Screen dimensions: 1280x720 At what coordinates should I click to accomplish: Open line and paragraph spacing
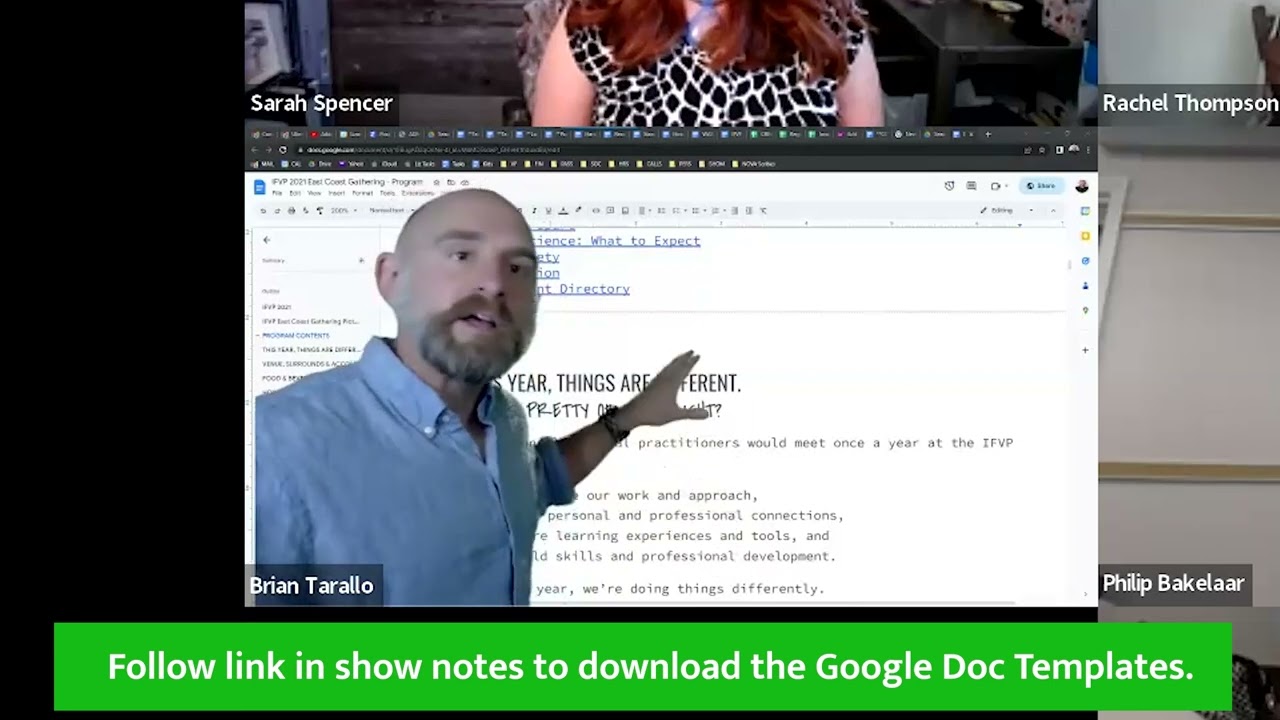tap(662, 210)
